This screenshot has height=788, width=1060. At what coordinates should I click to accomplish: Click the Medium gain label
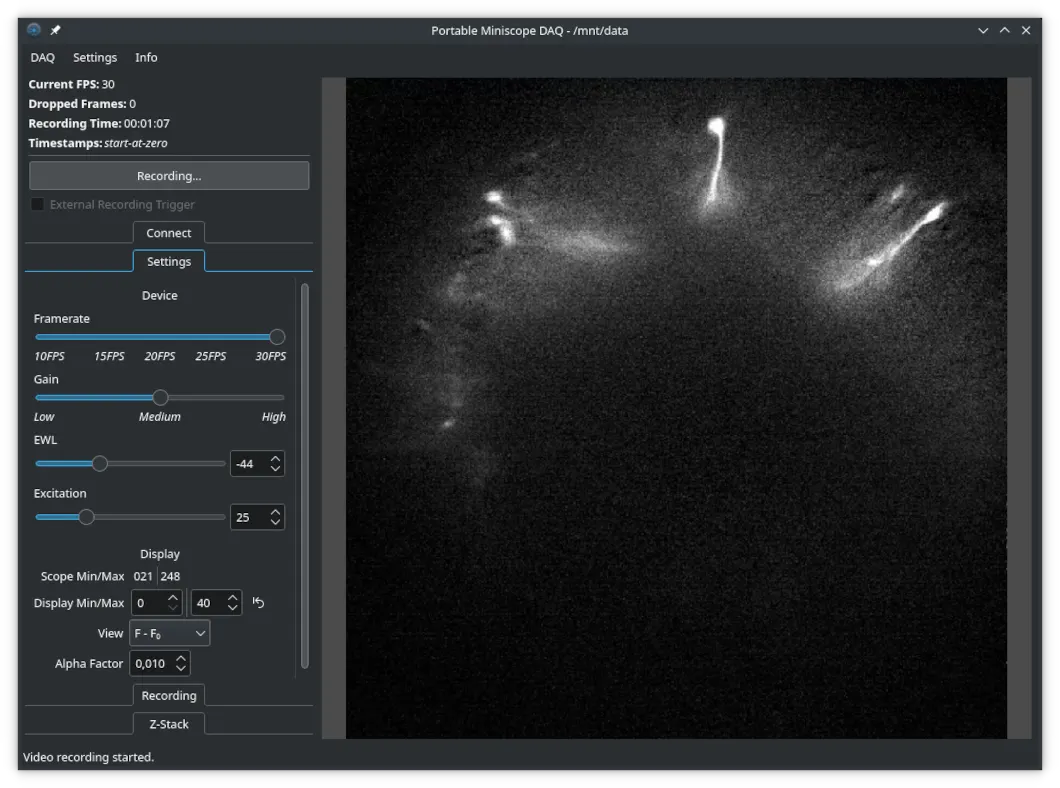pos(160,417)
